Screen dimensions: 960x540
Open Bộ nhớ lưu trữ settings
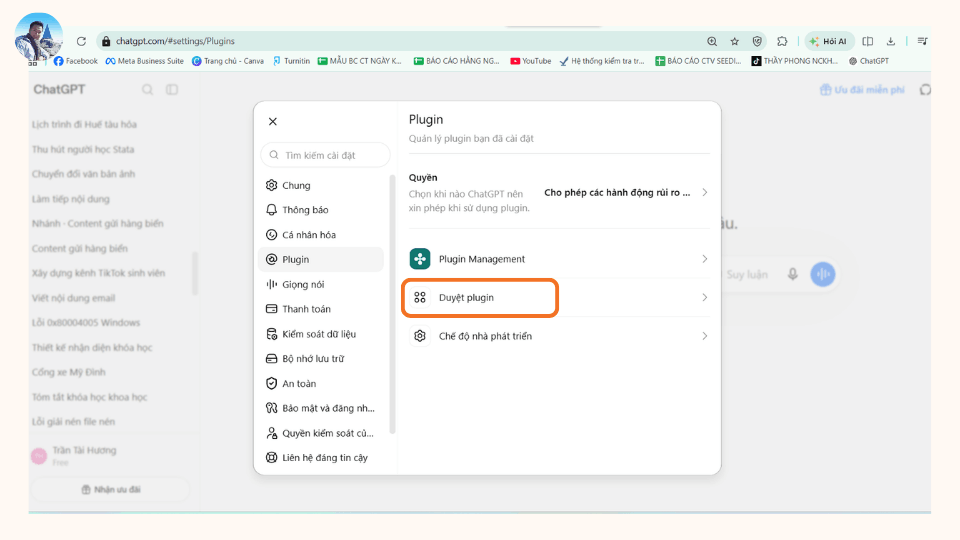tap(321, 358)
